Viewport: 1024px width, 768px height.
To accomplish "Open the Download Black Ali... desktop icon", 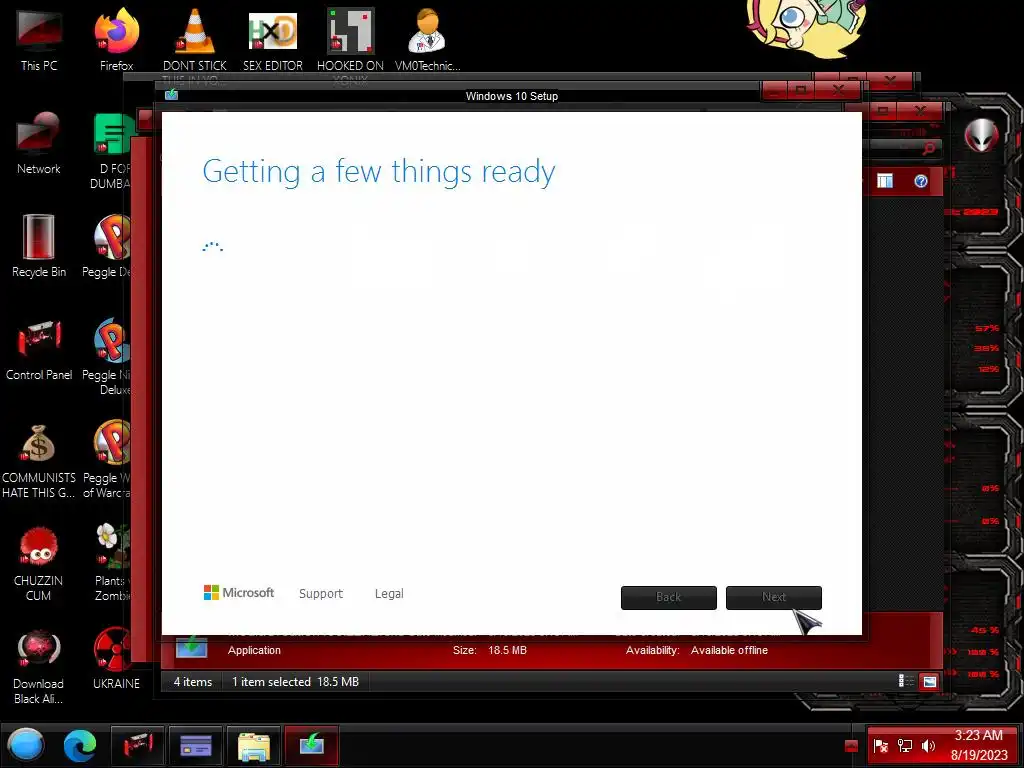I will point(39,666).
